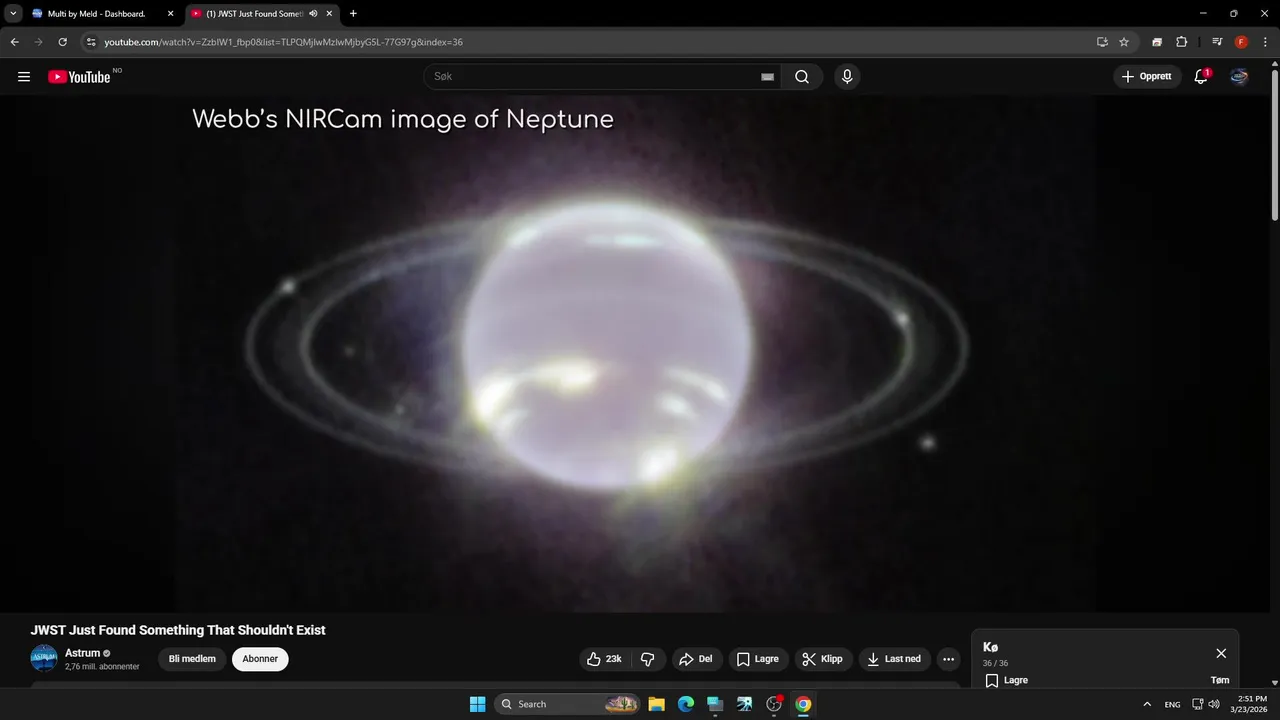Save the queue with Lagre in Kø panel
Viewport: 1280px width, 720px height.
1006,680
